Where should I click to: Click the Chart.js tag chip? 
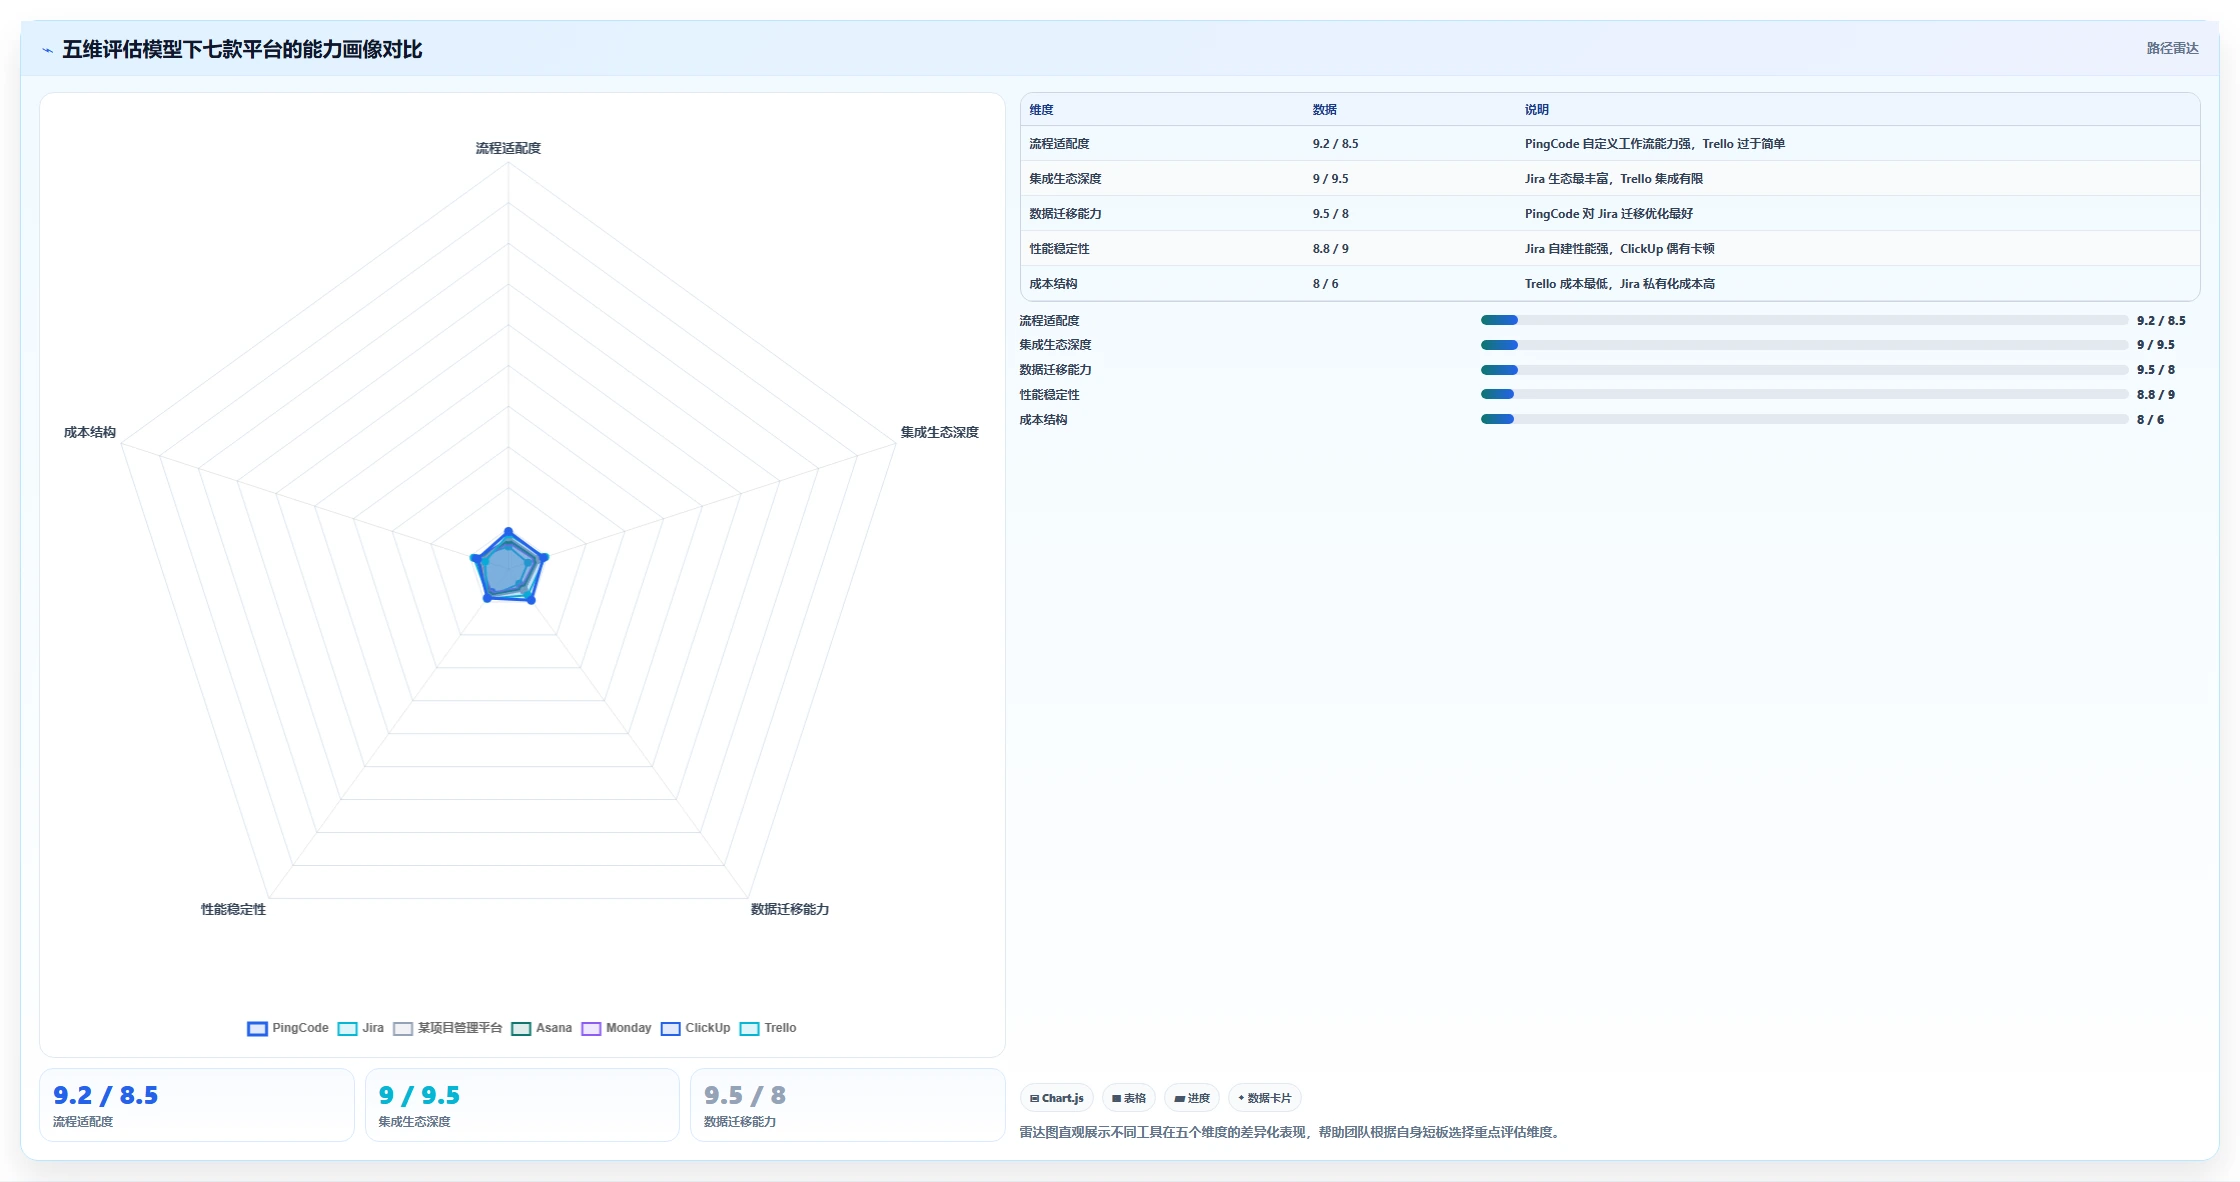point(1057,1098)
